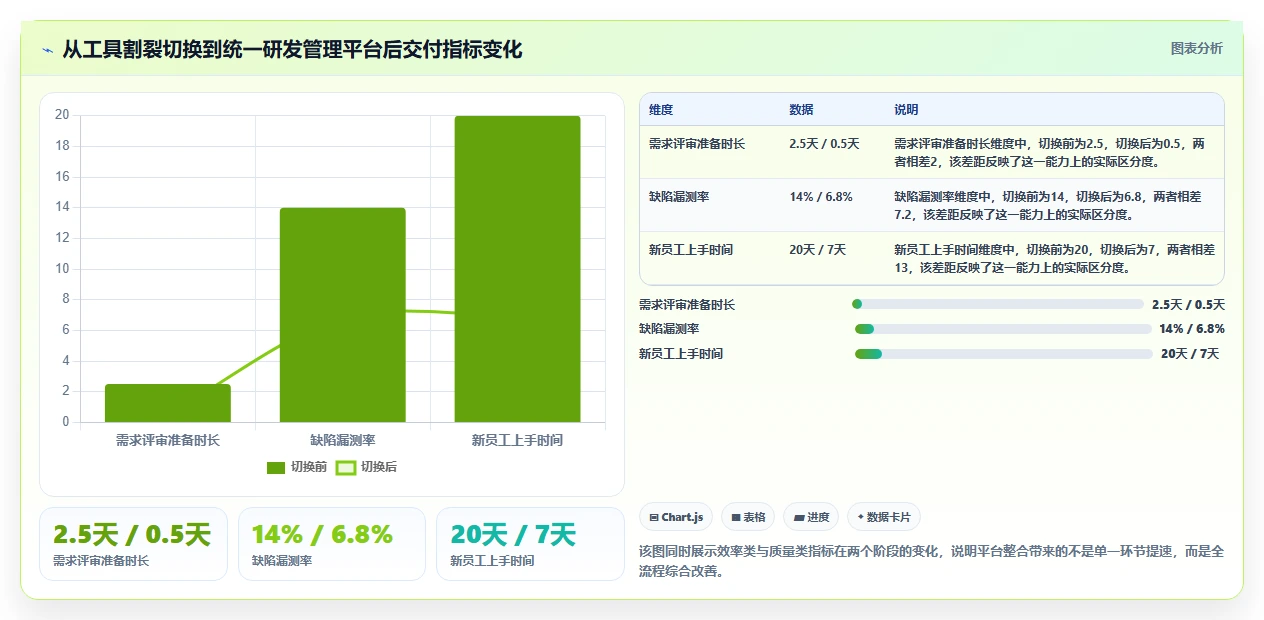
Task: Click the y-axis value 20
Action: tap(62, 115)
